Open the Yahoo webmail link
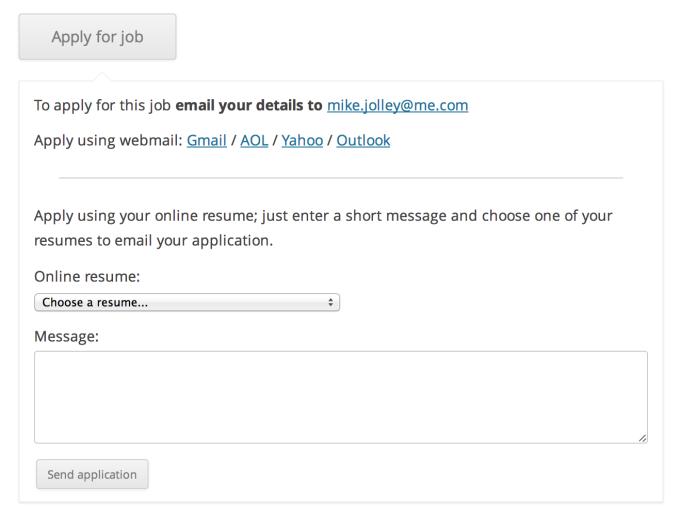 tap(302, 141)
